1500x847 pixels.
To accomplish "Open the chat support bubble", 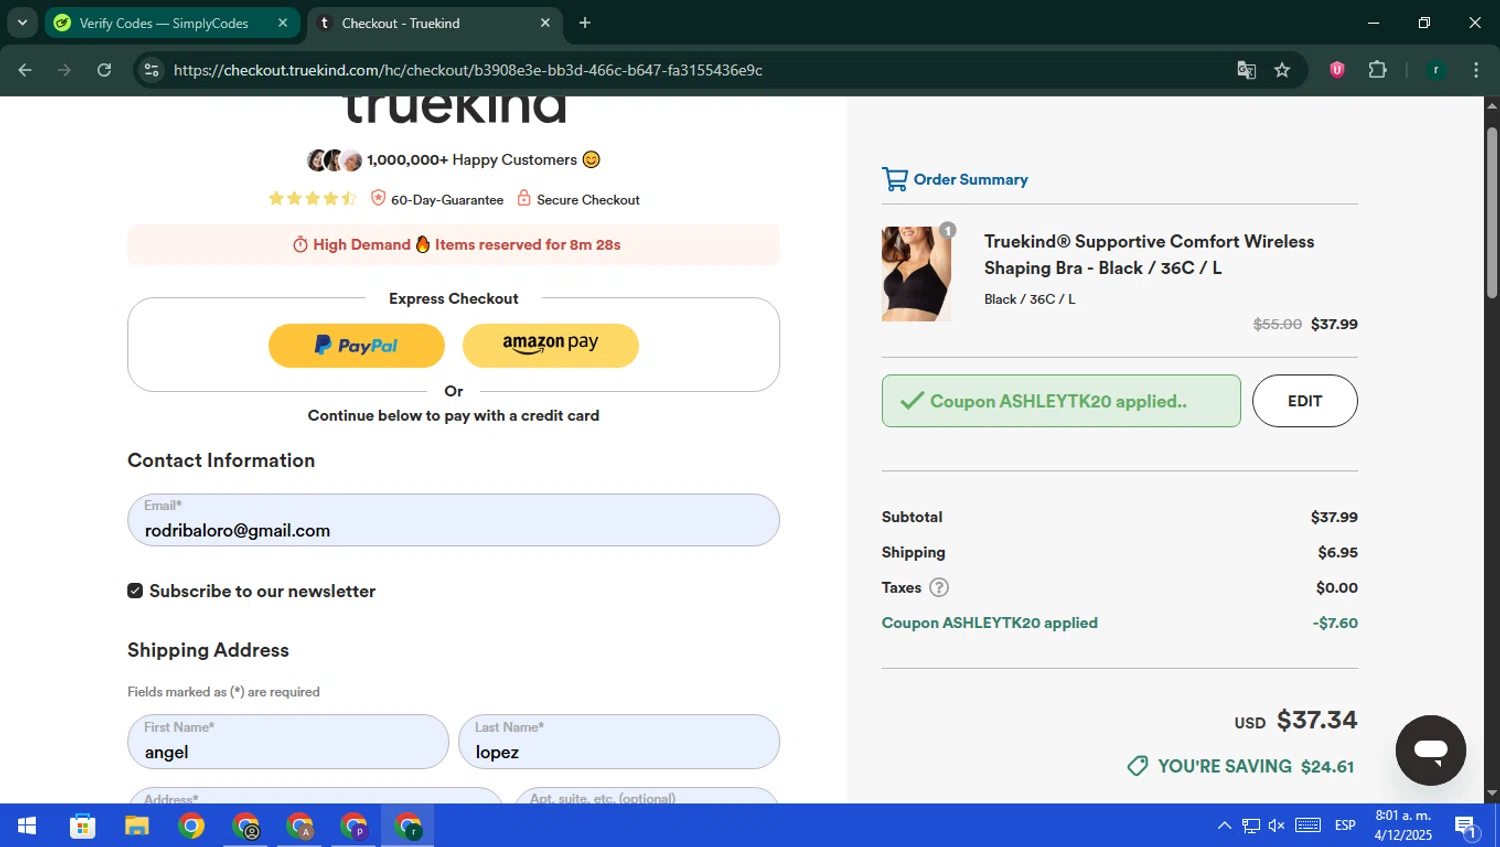I will pos(1430,750).
